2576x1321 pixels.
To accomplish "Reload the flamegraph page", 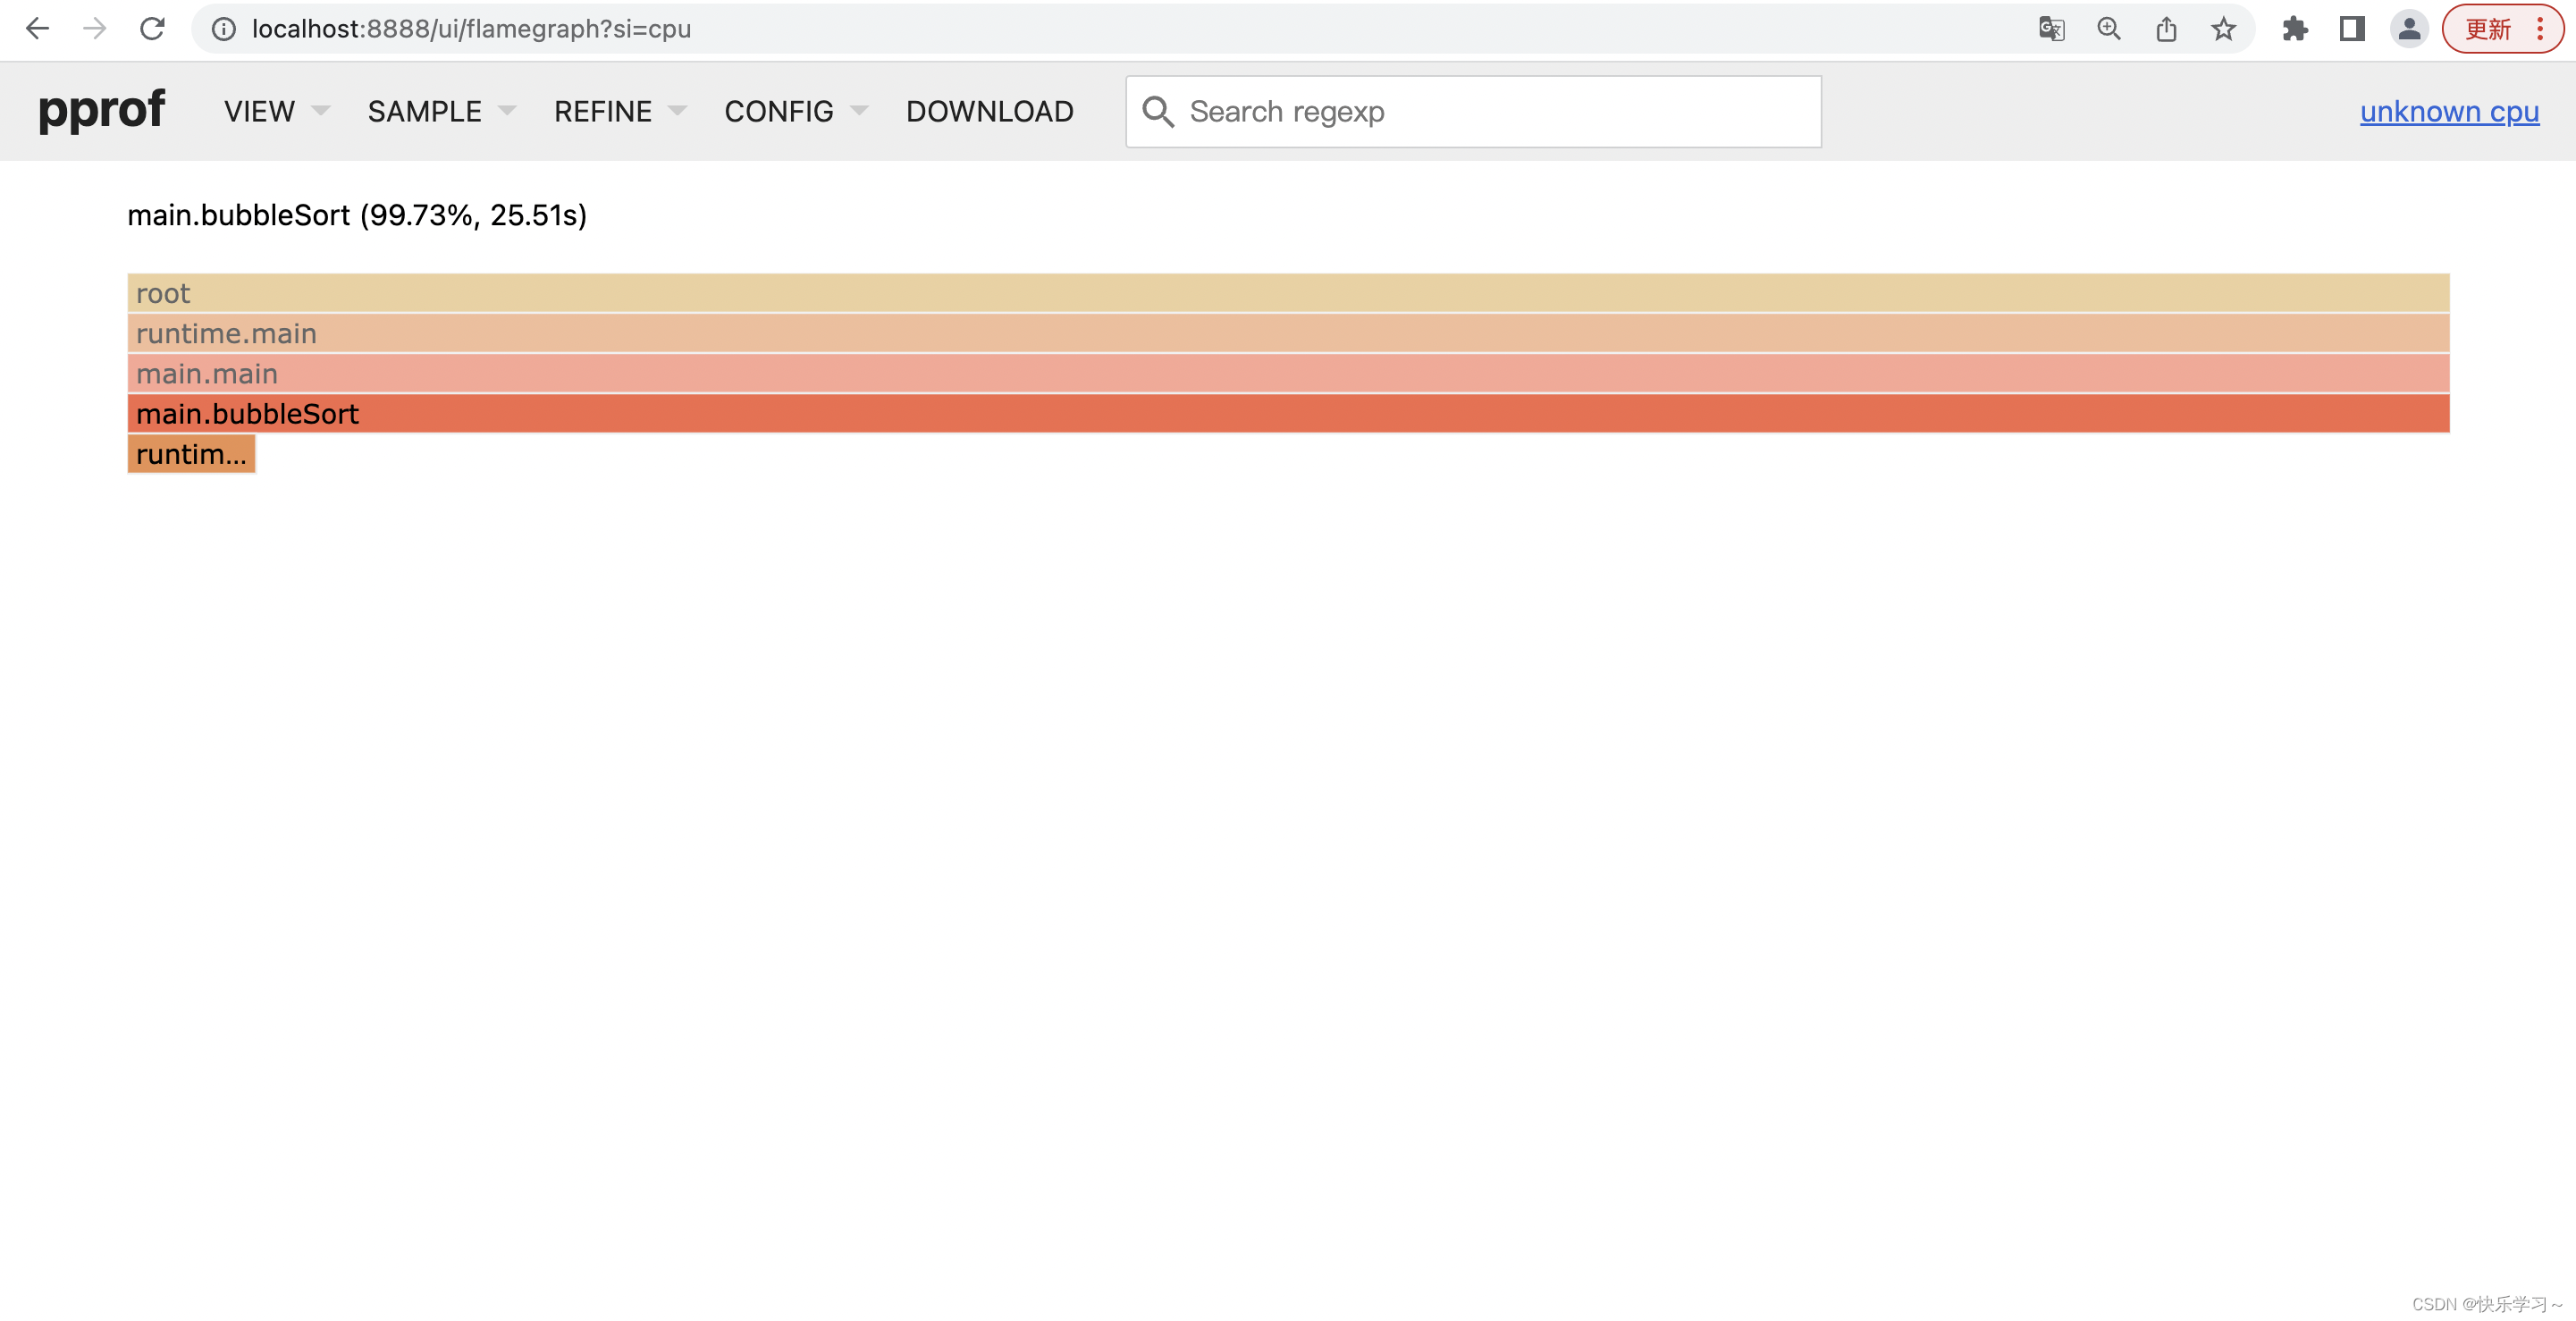I will pos(152,29).
